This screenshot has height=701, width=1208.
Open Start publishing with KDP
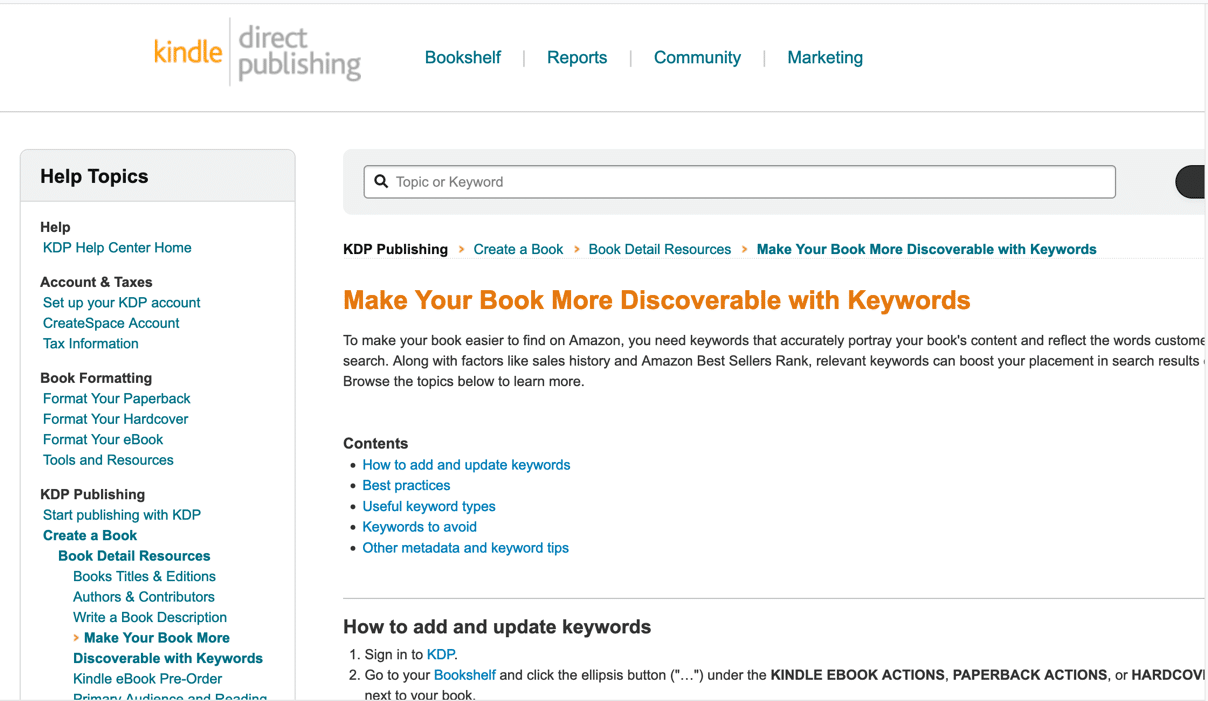[122, 515]
